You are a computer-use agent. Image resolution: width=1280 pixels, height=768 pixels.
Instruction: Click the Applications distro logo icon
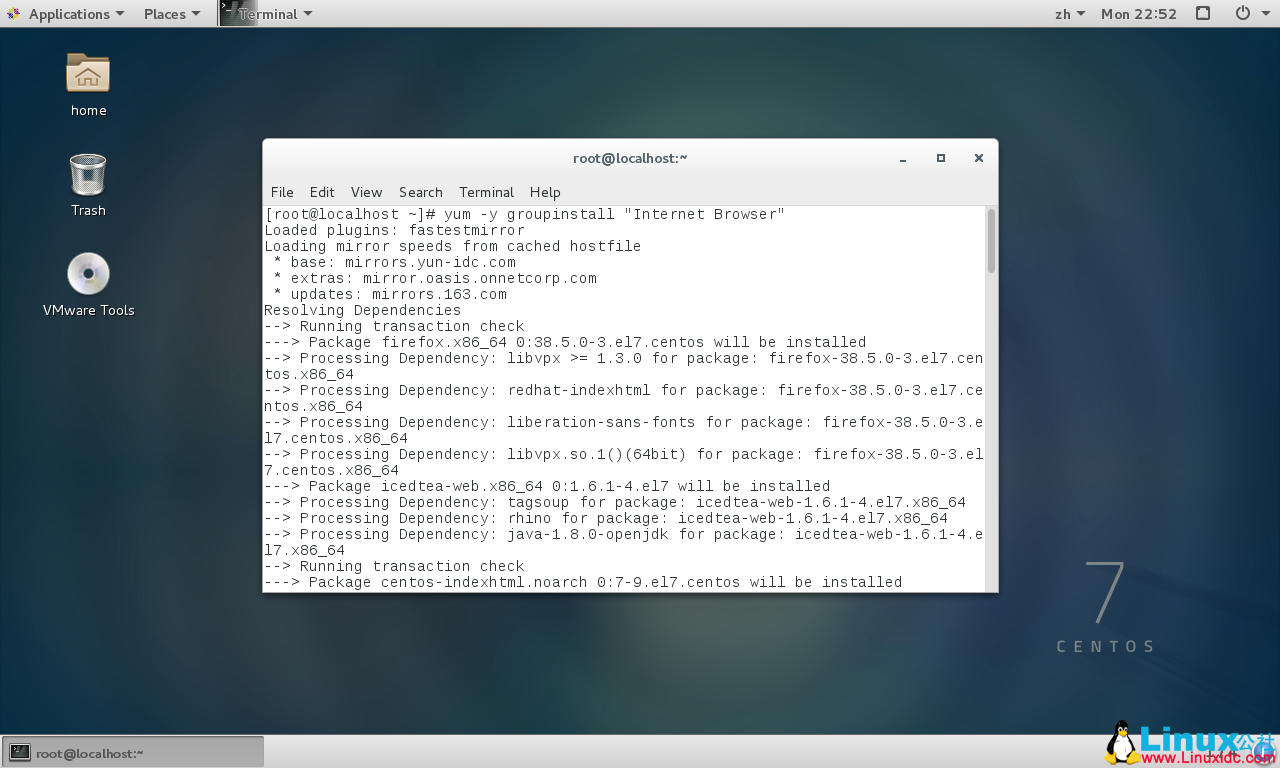pyautogui.click(x=12, y=13)
